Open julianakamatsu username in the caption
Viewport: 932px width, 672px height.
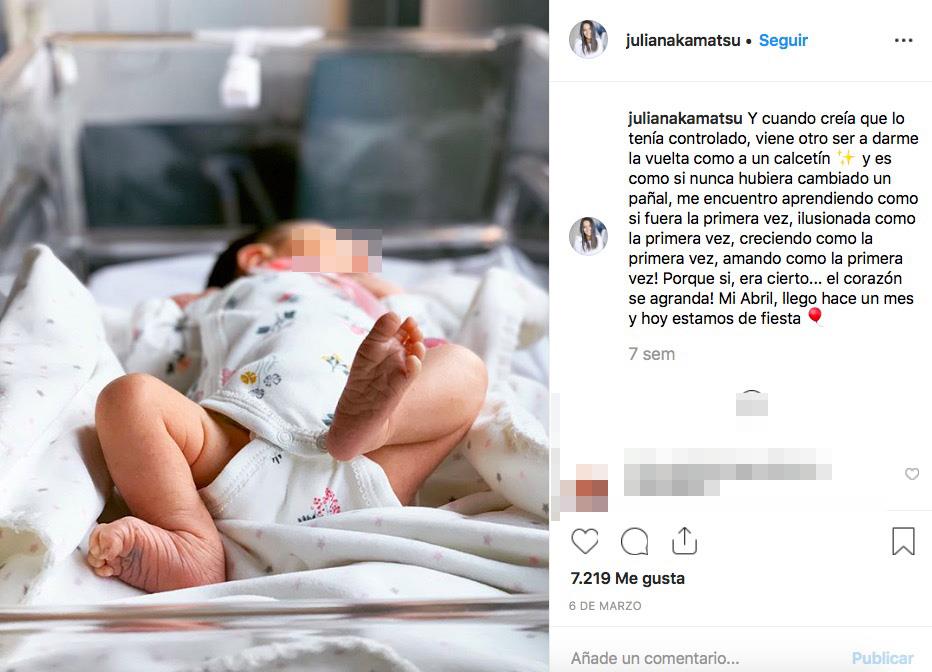(x=685, y=119)
